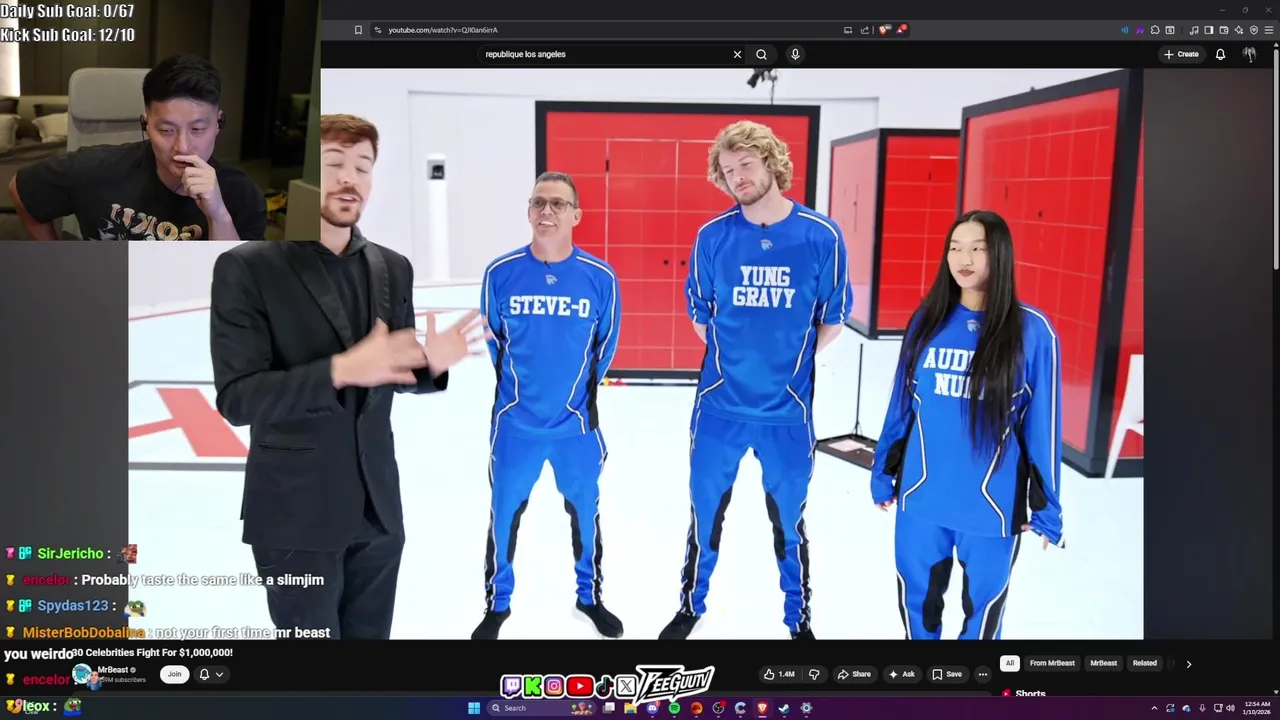The height and width of the screenshot is (720, 1280).
Task: Open the gear app in the taskbar
Action: (x=806, y=708)
